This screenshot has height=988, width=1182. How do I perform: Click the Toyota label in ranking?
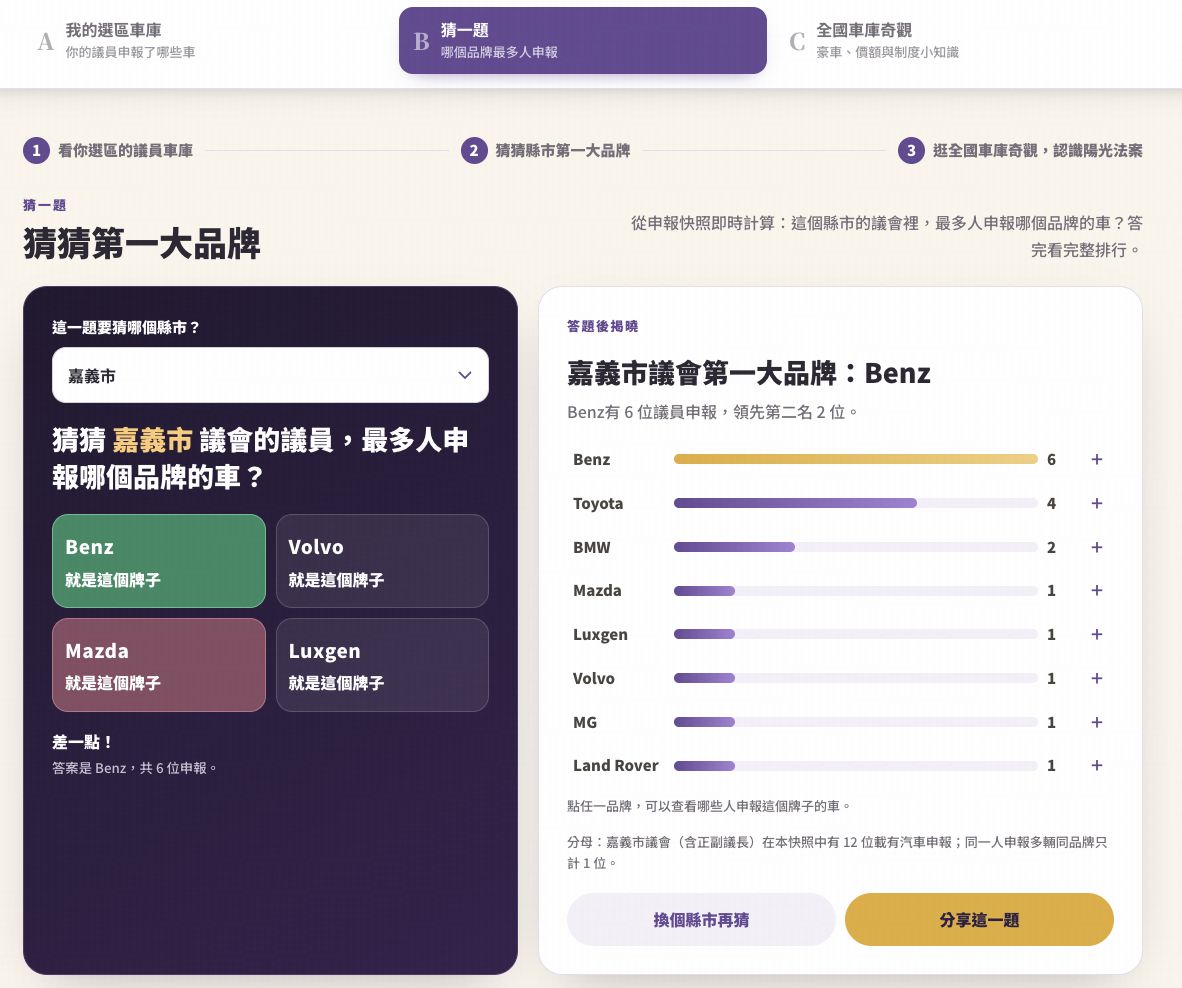click(x=598, y=503)
